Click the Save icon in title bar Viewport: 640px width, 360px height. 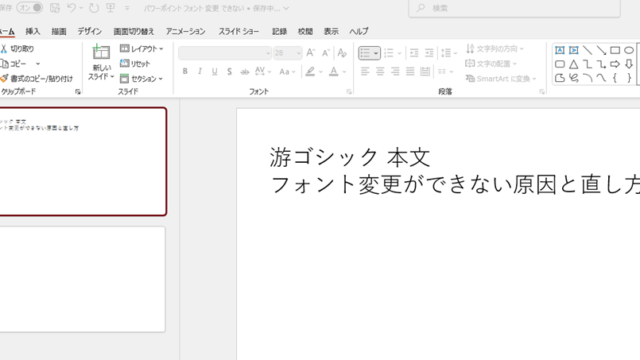click(x=55, y=8)
